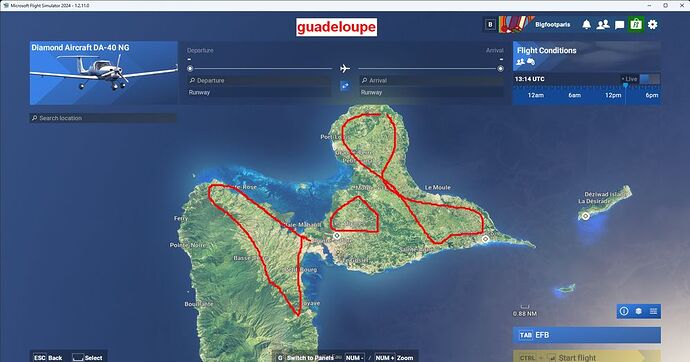
Task: Open the map grid legend icon
Action: coord(653,311)
